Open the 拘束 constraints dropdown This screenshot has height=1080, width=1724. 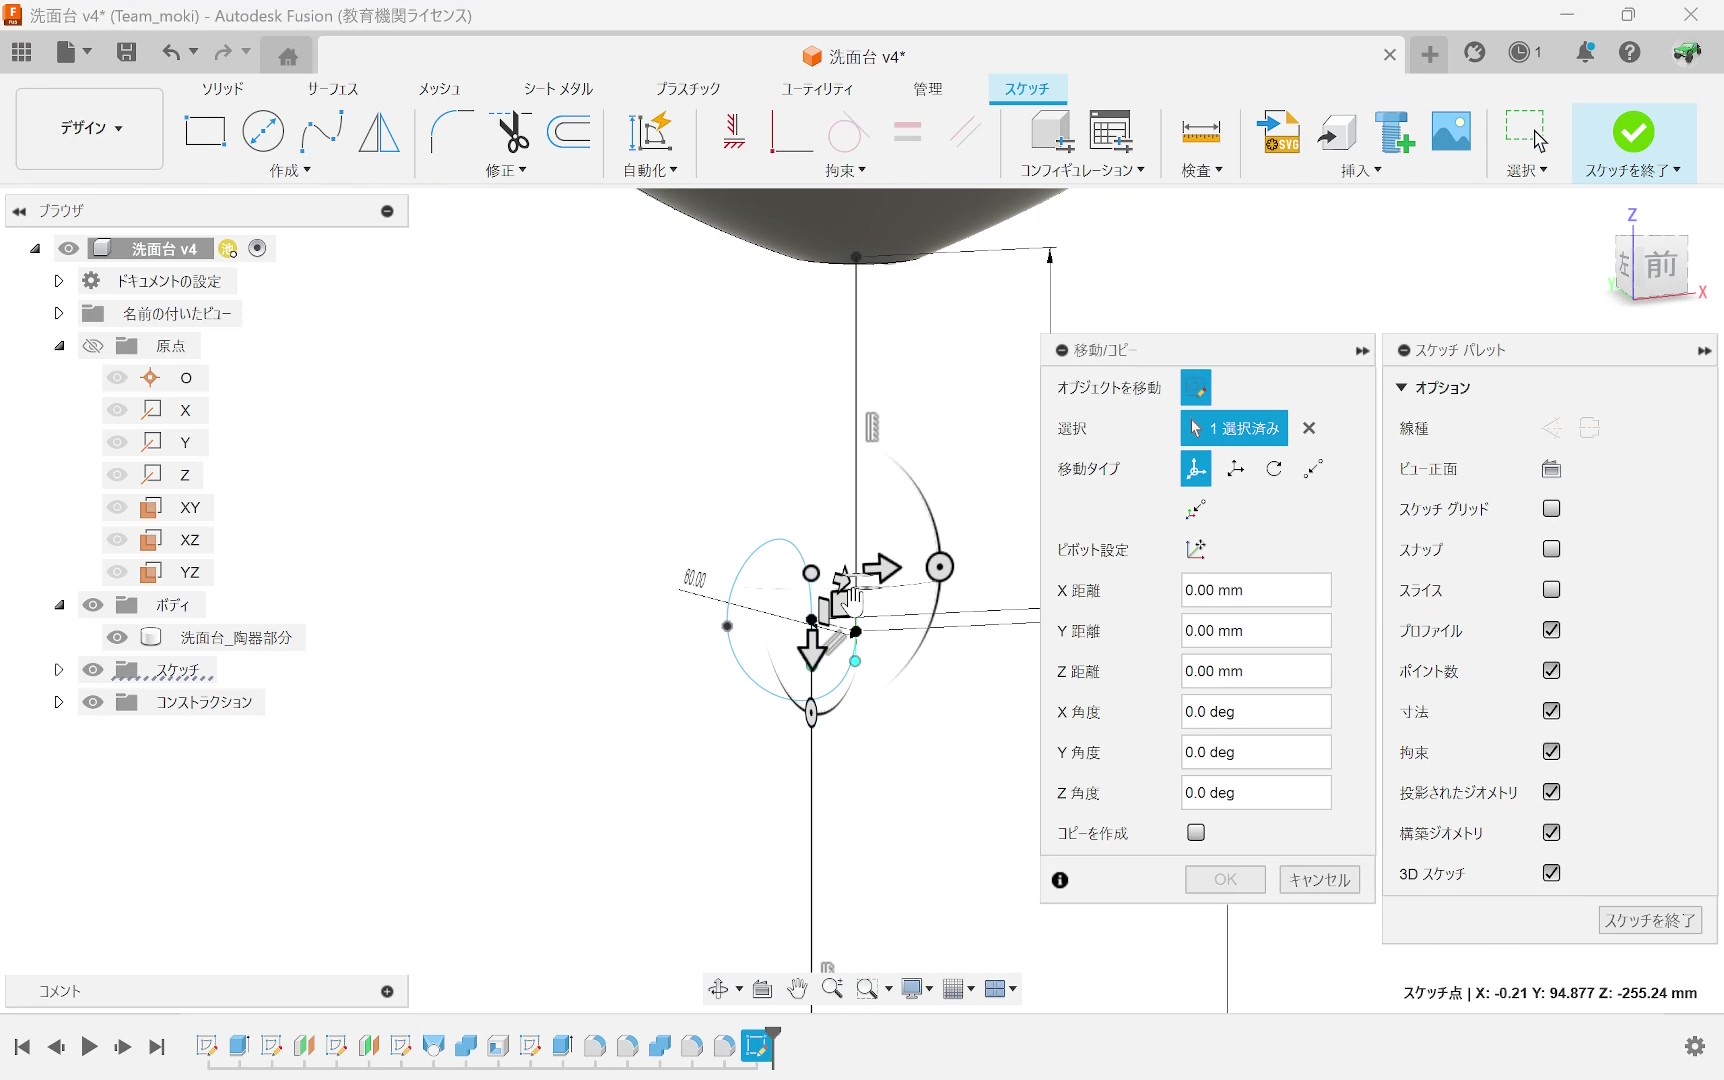pos(846,171)
